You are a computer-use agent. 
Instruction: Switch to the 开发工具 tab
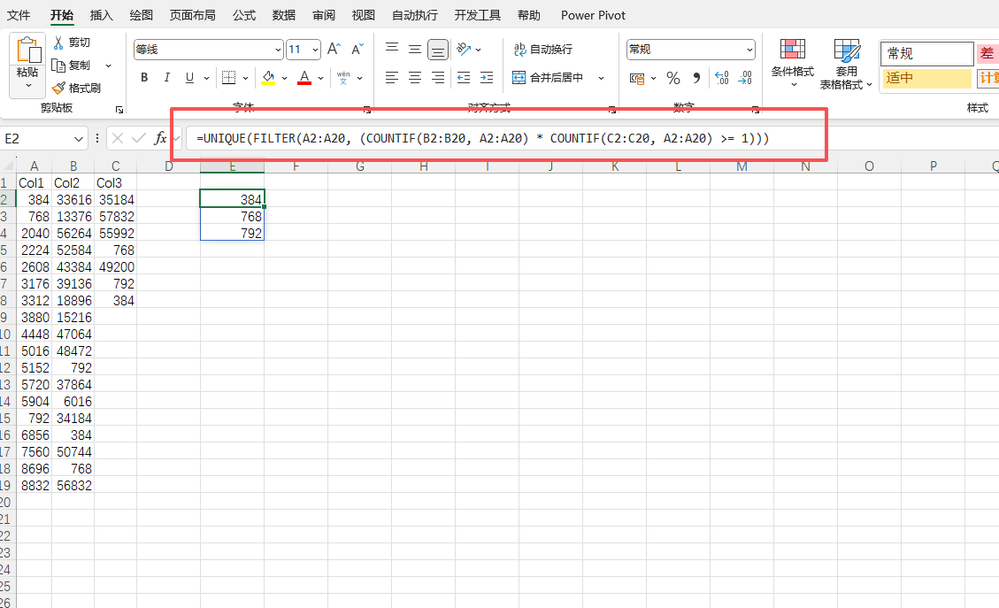477,15
